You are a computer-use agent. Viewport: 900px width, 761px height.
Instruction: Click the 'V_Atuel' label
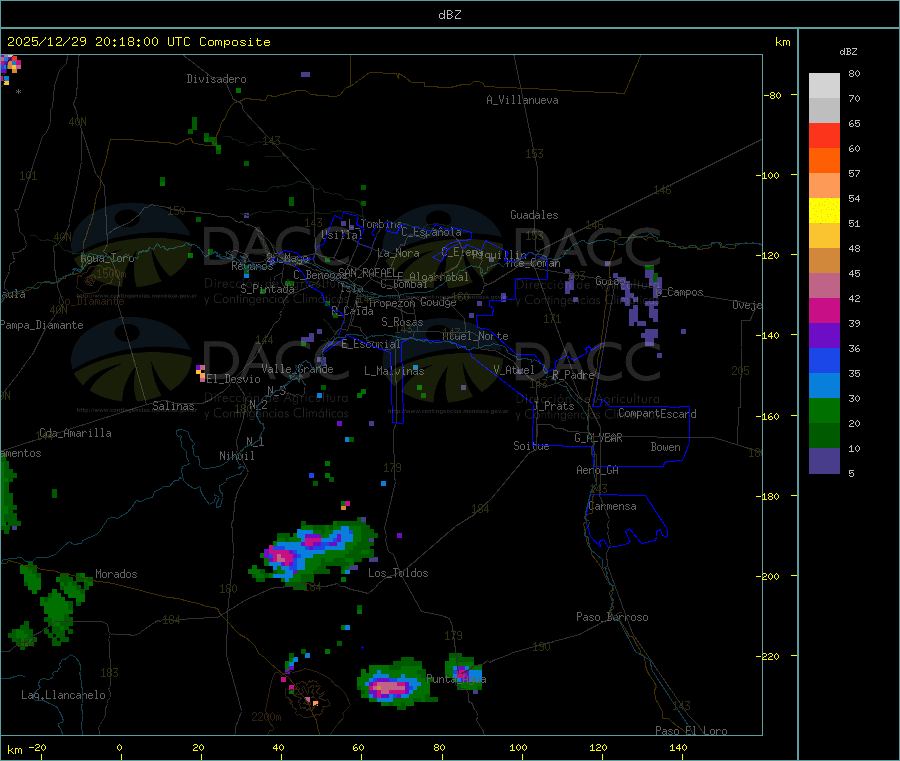pos(514,370)
